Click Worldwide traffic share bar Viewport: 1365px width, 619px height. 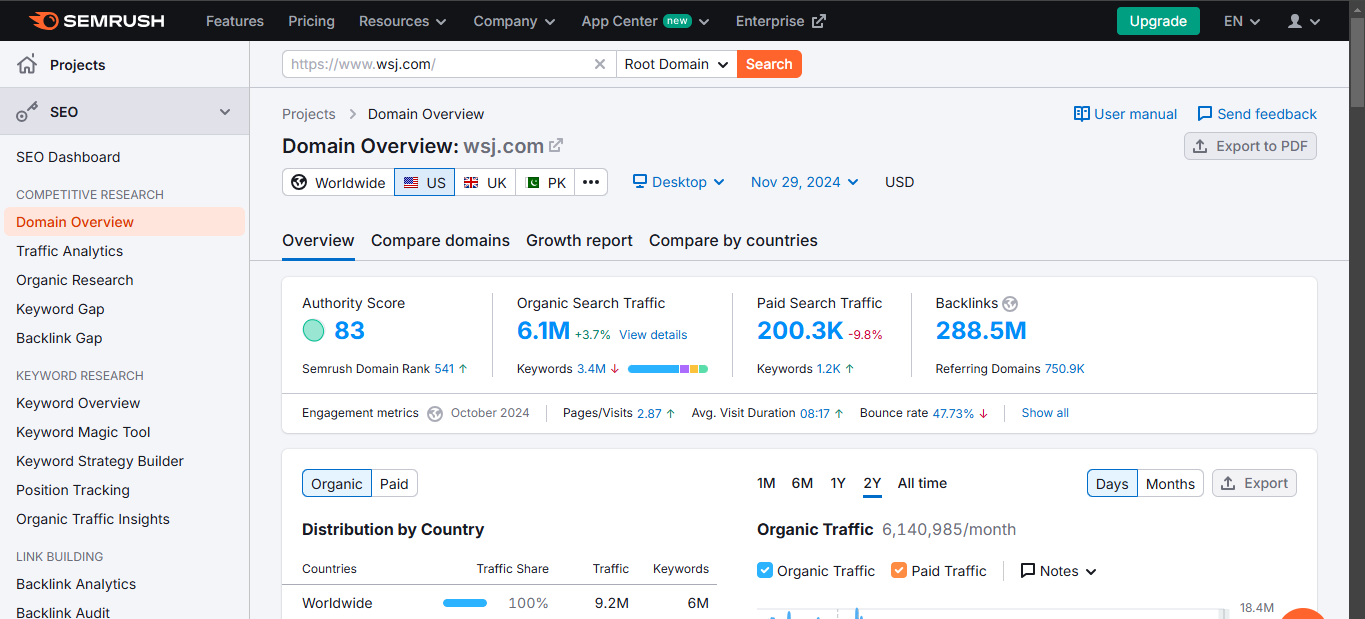[465, 603]
